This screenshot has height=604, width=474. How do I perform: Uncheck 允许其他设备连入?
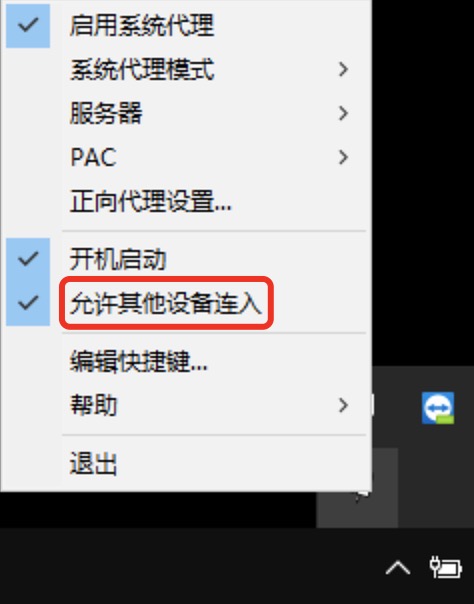point(28,303)
